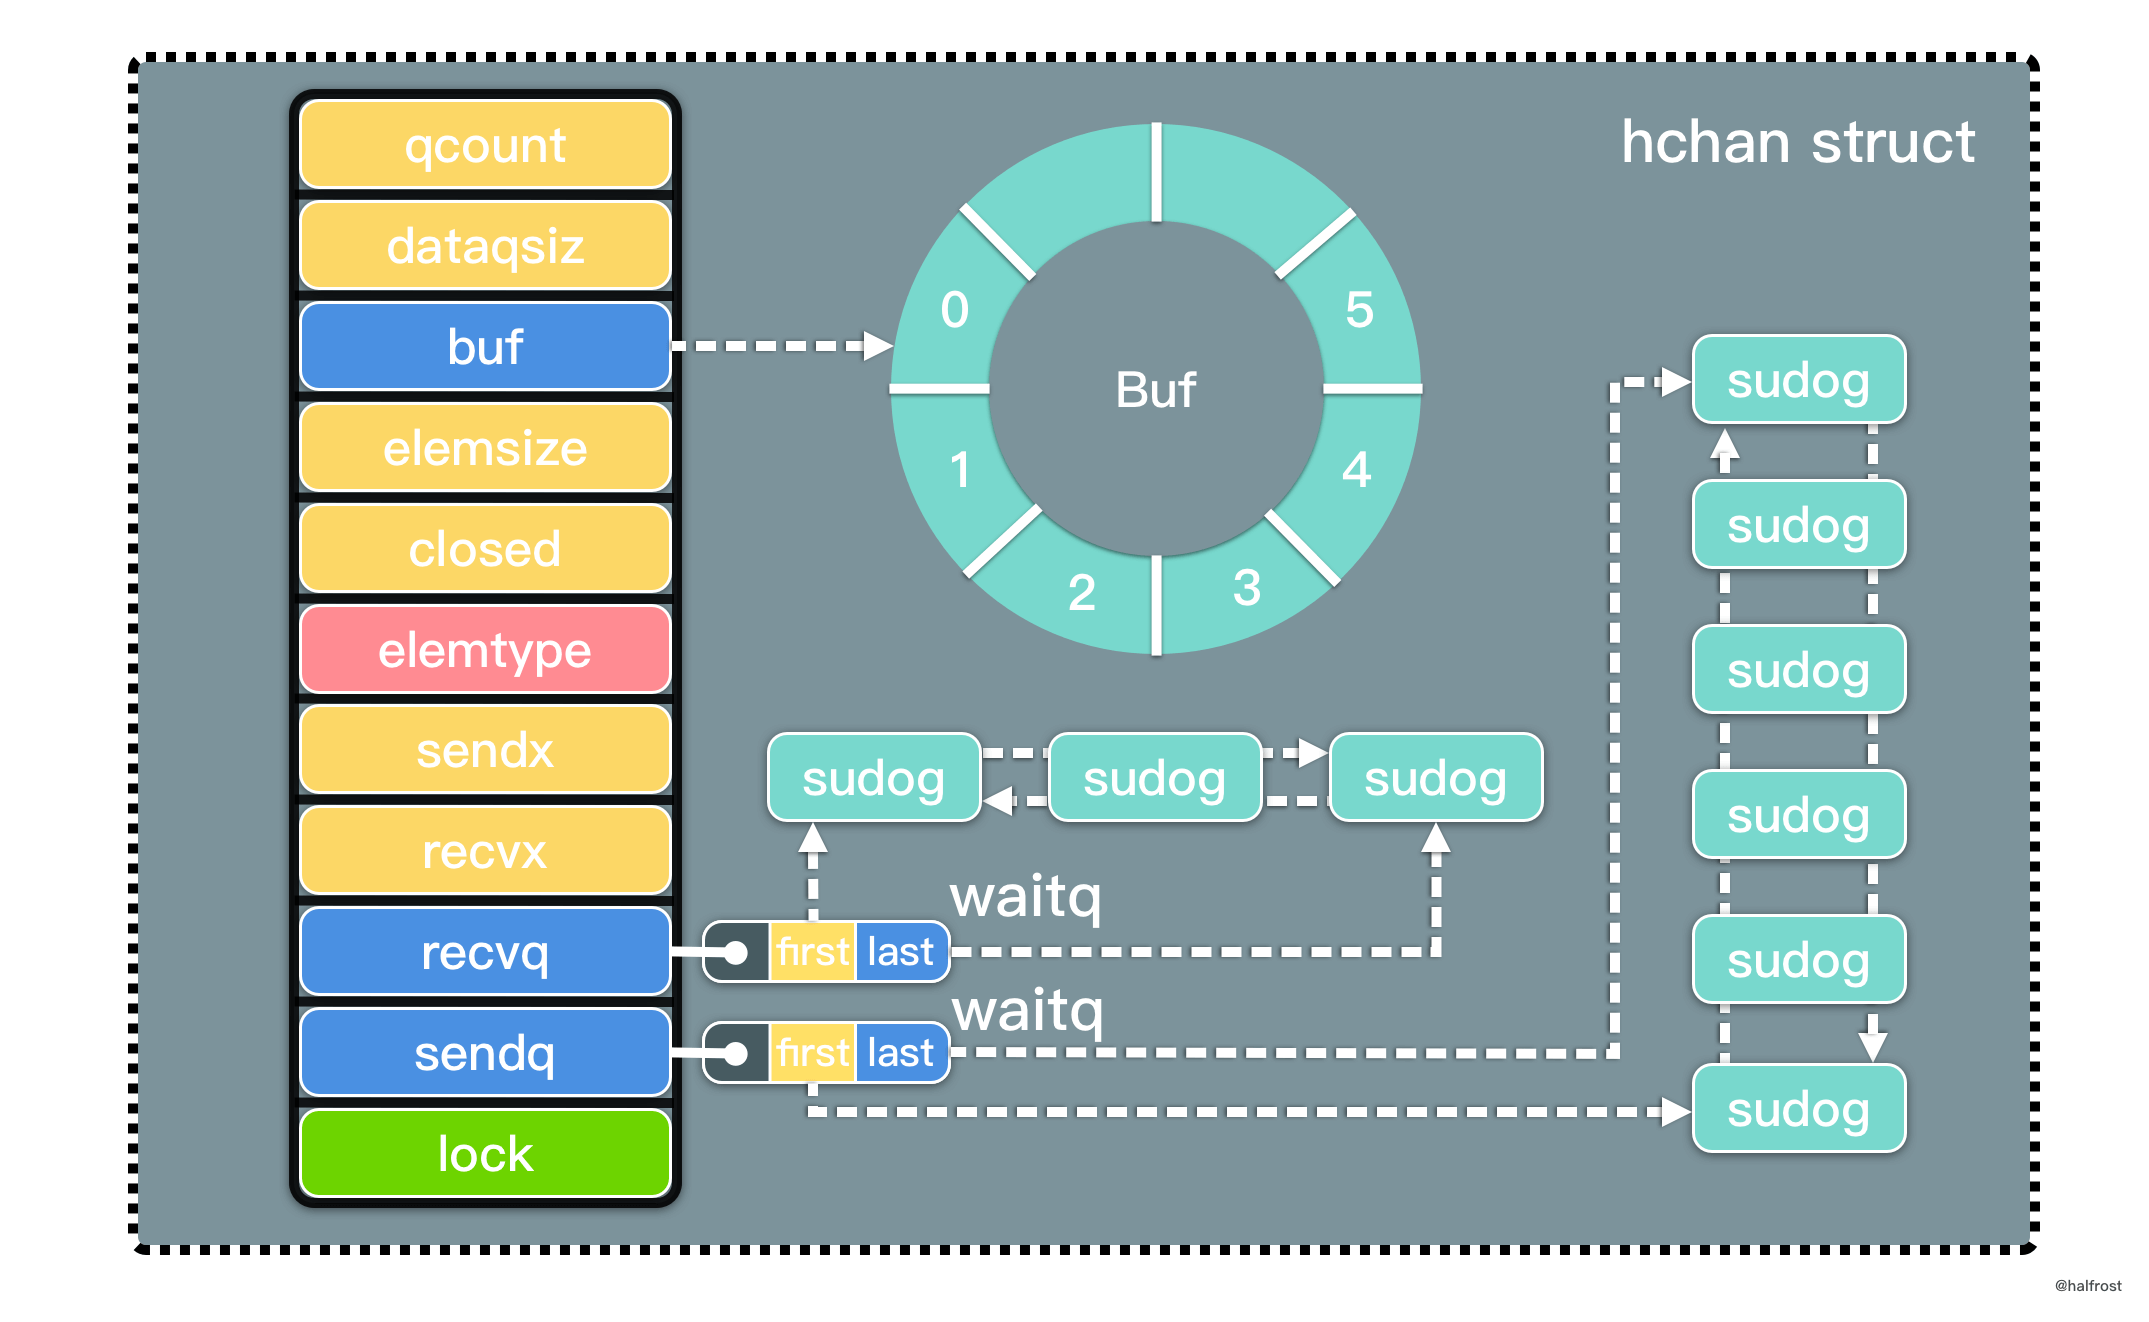Click the closed field box
Image resolution: width=2149 pixels, height=1322 pixels.
point(485,549)
